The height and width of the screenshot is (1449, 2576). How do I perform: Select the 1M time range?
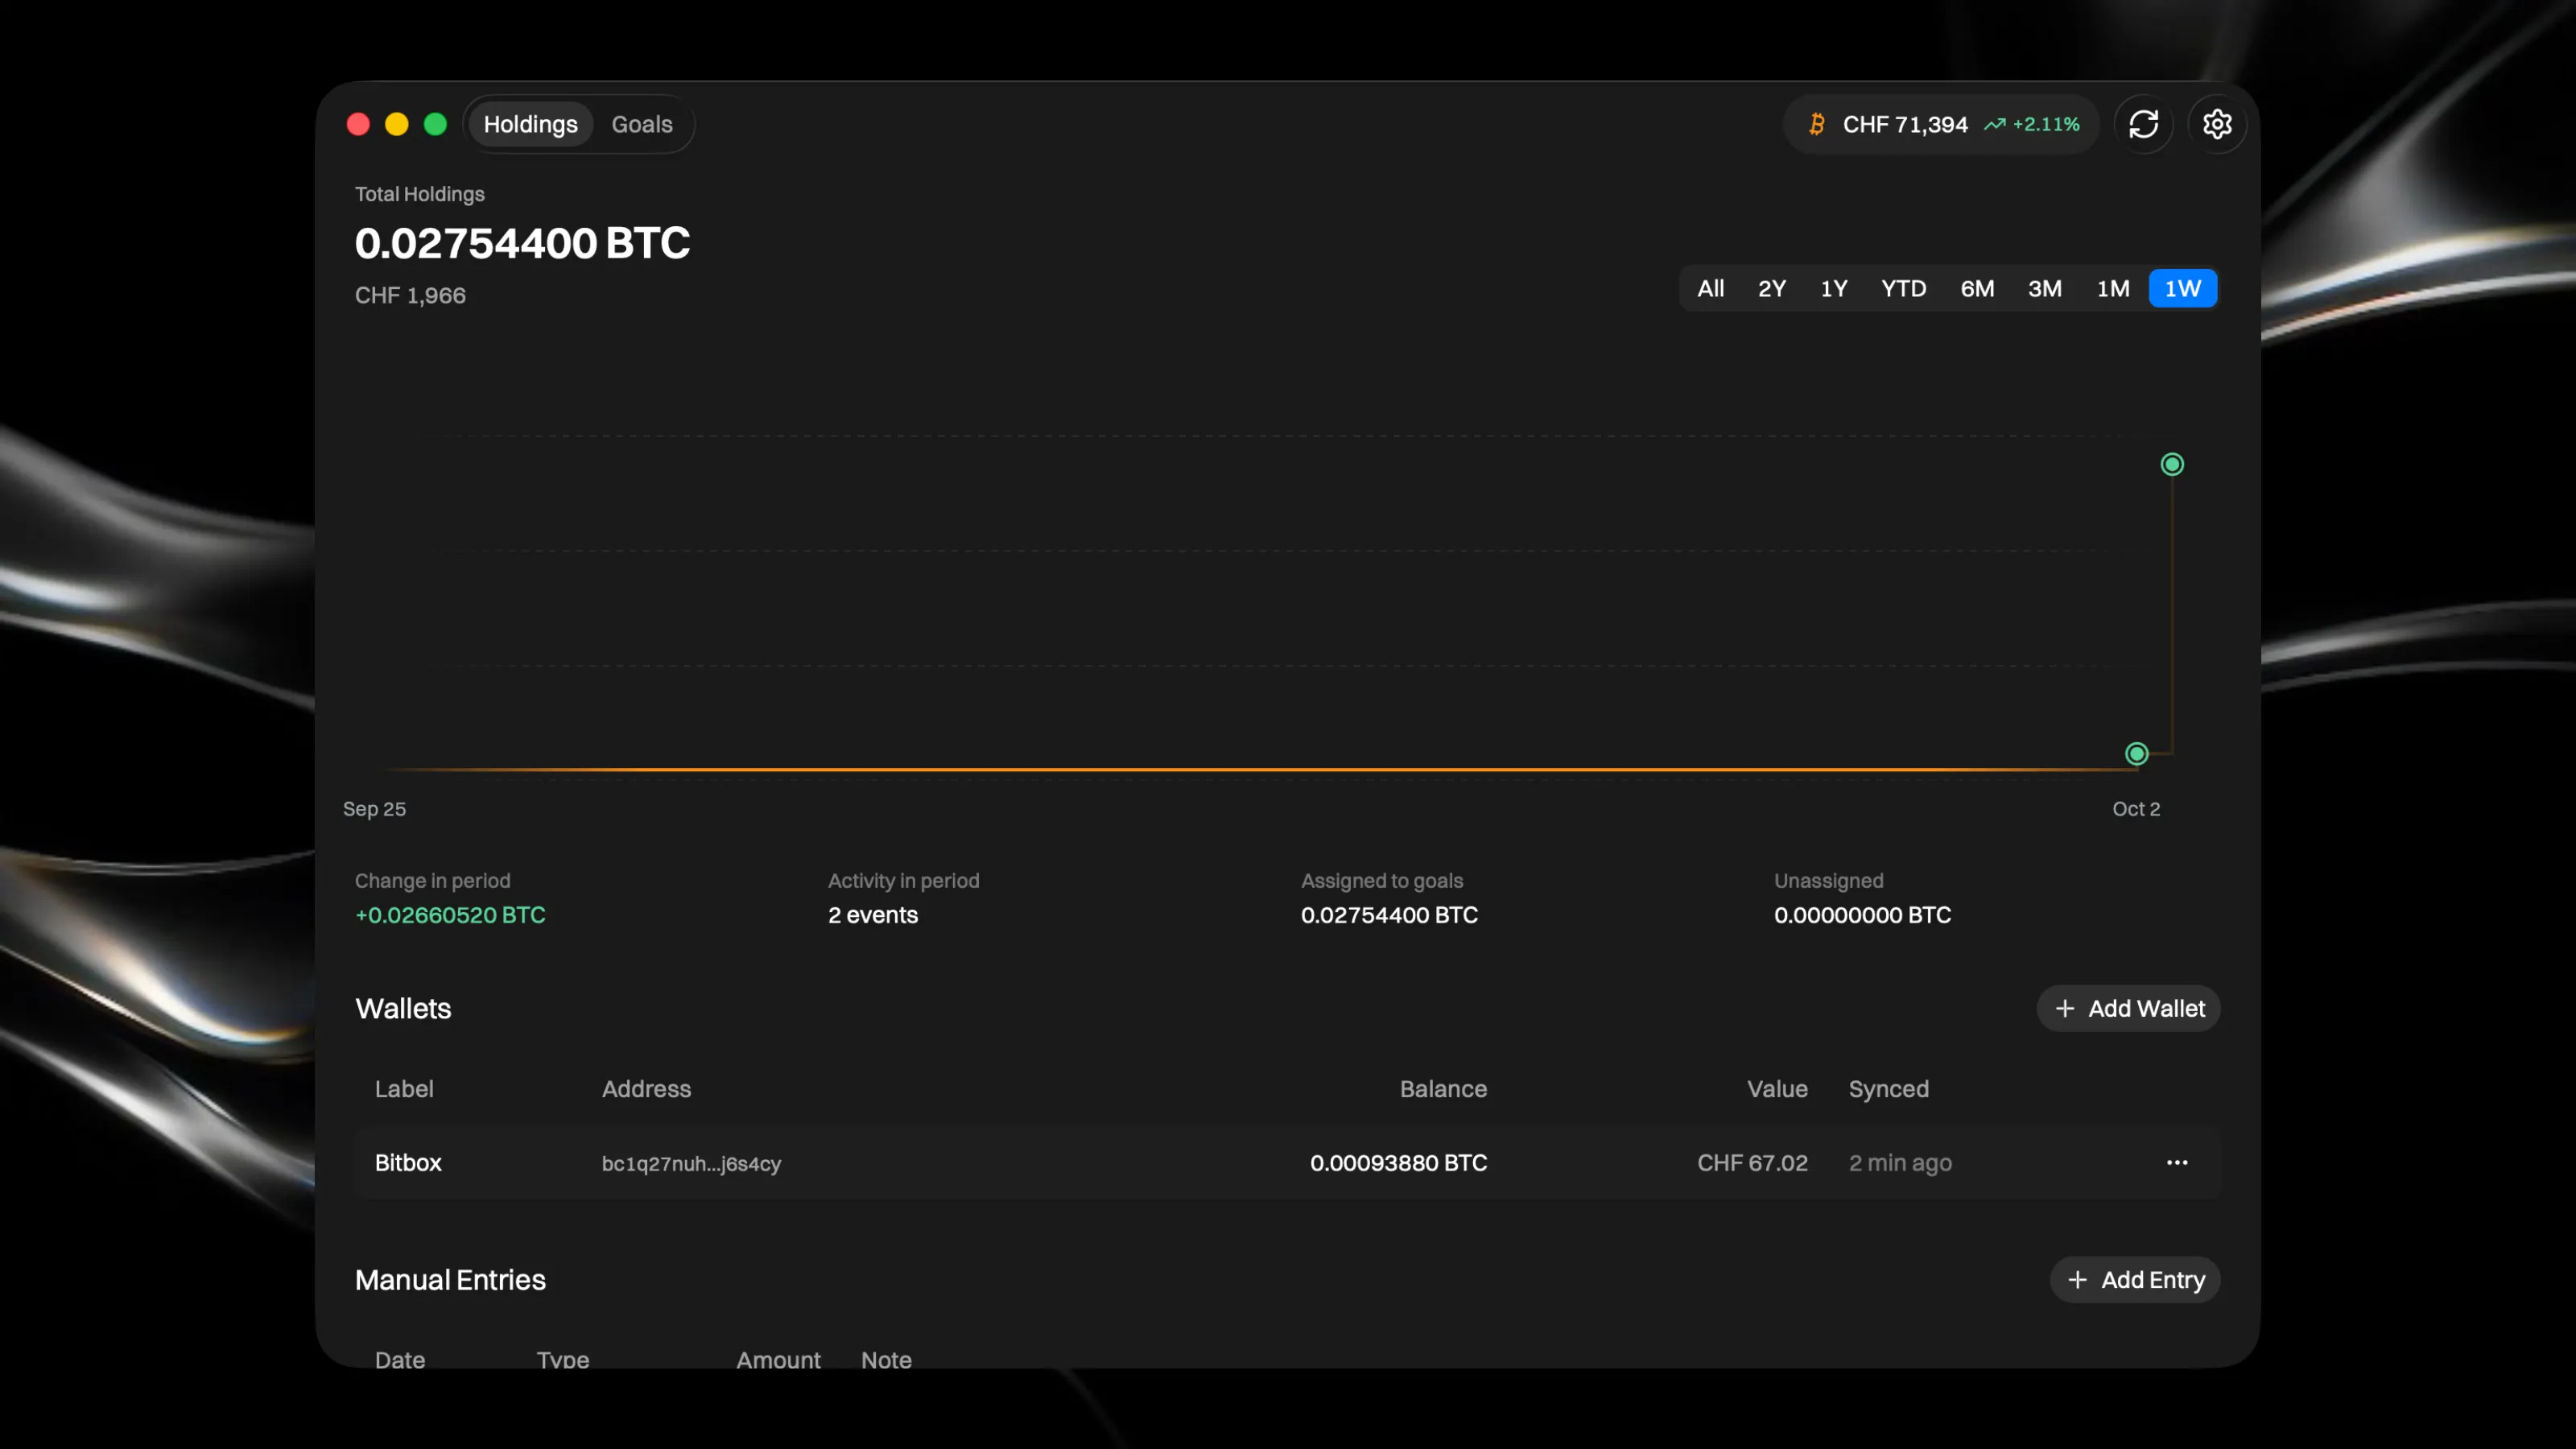pos(2112,289)
